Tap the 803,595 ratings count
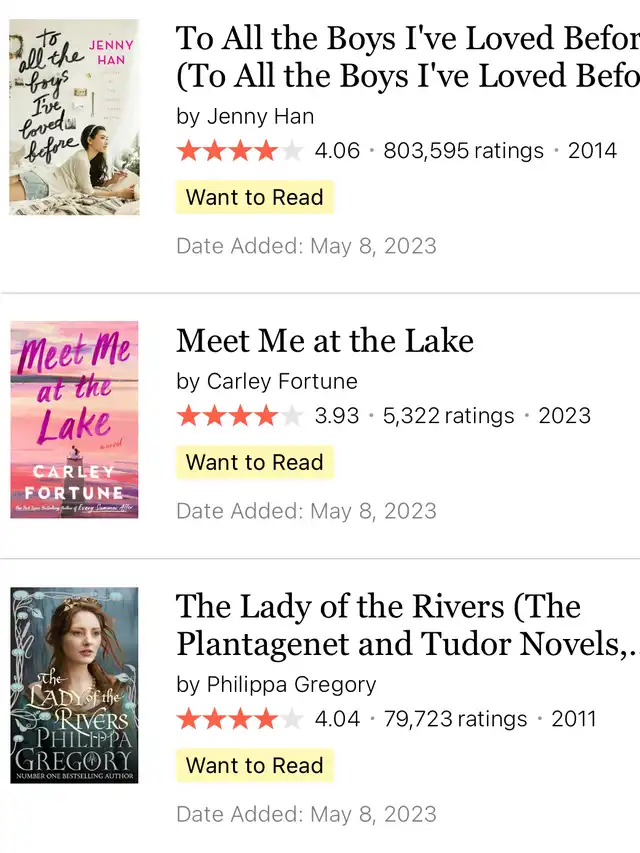Screen dimensions: 640x853 463,151
